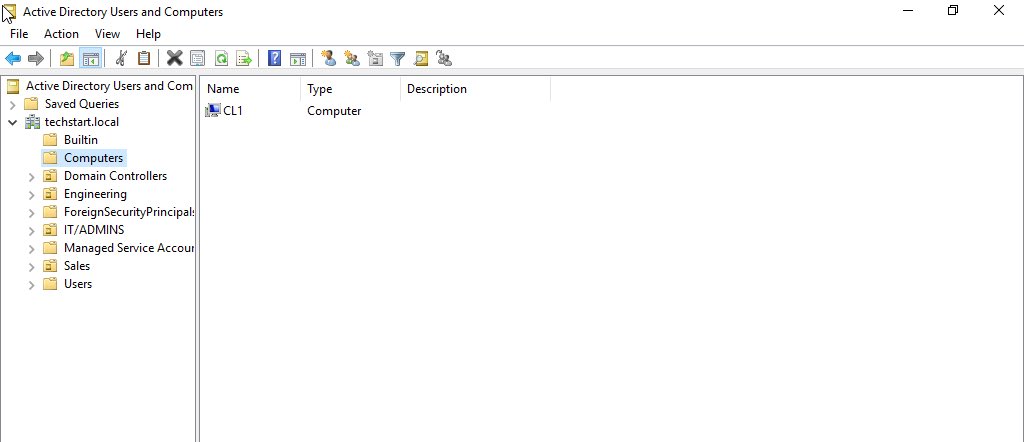This screenshot has height=442, width=1024.
Task: Click the techstart.local domain icon
Action: point(32,122)
